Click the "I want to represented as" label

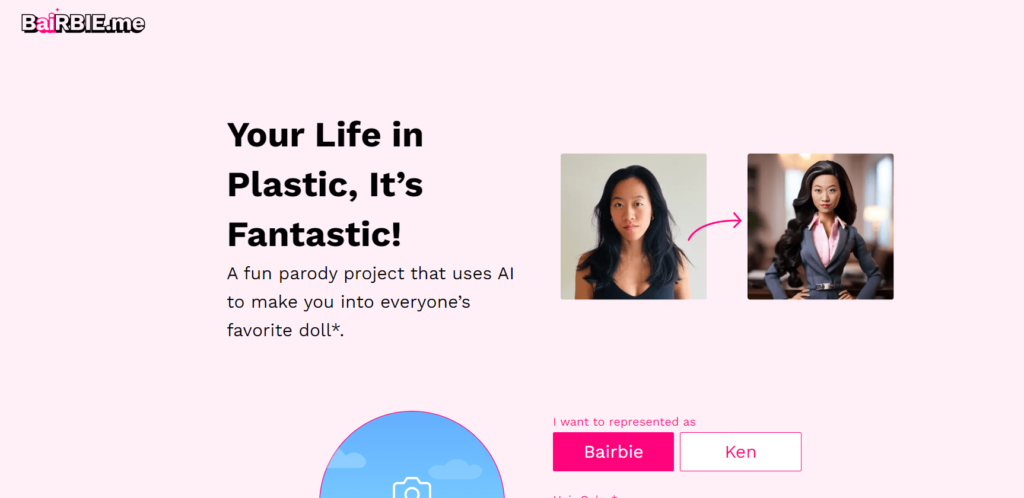pos(624,422)
